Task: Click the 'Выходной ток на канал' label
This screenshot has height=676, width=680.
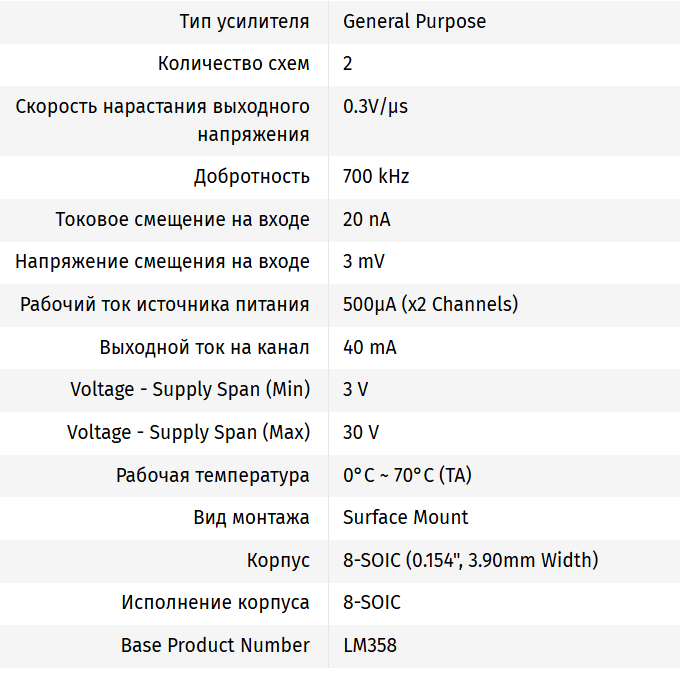Action: click(x=205, y=347)
